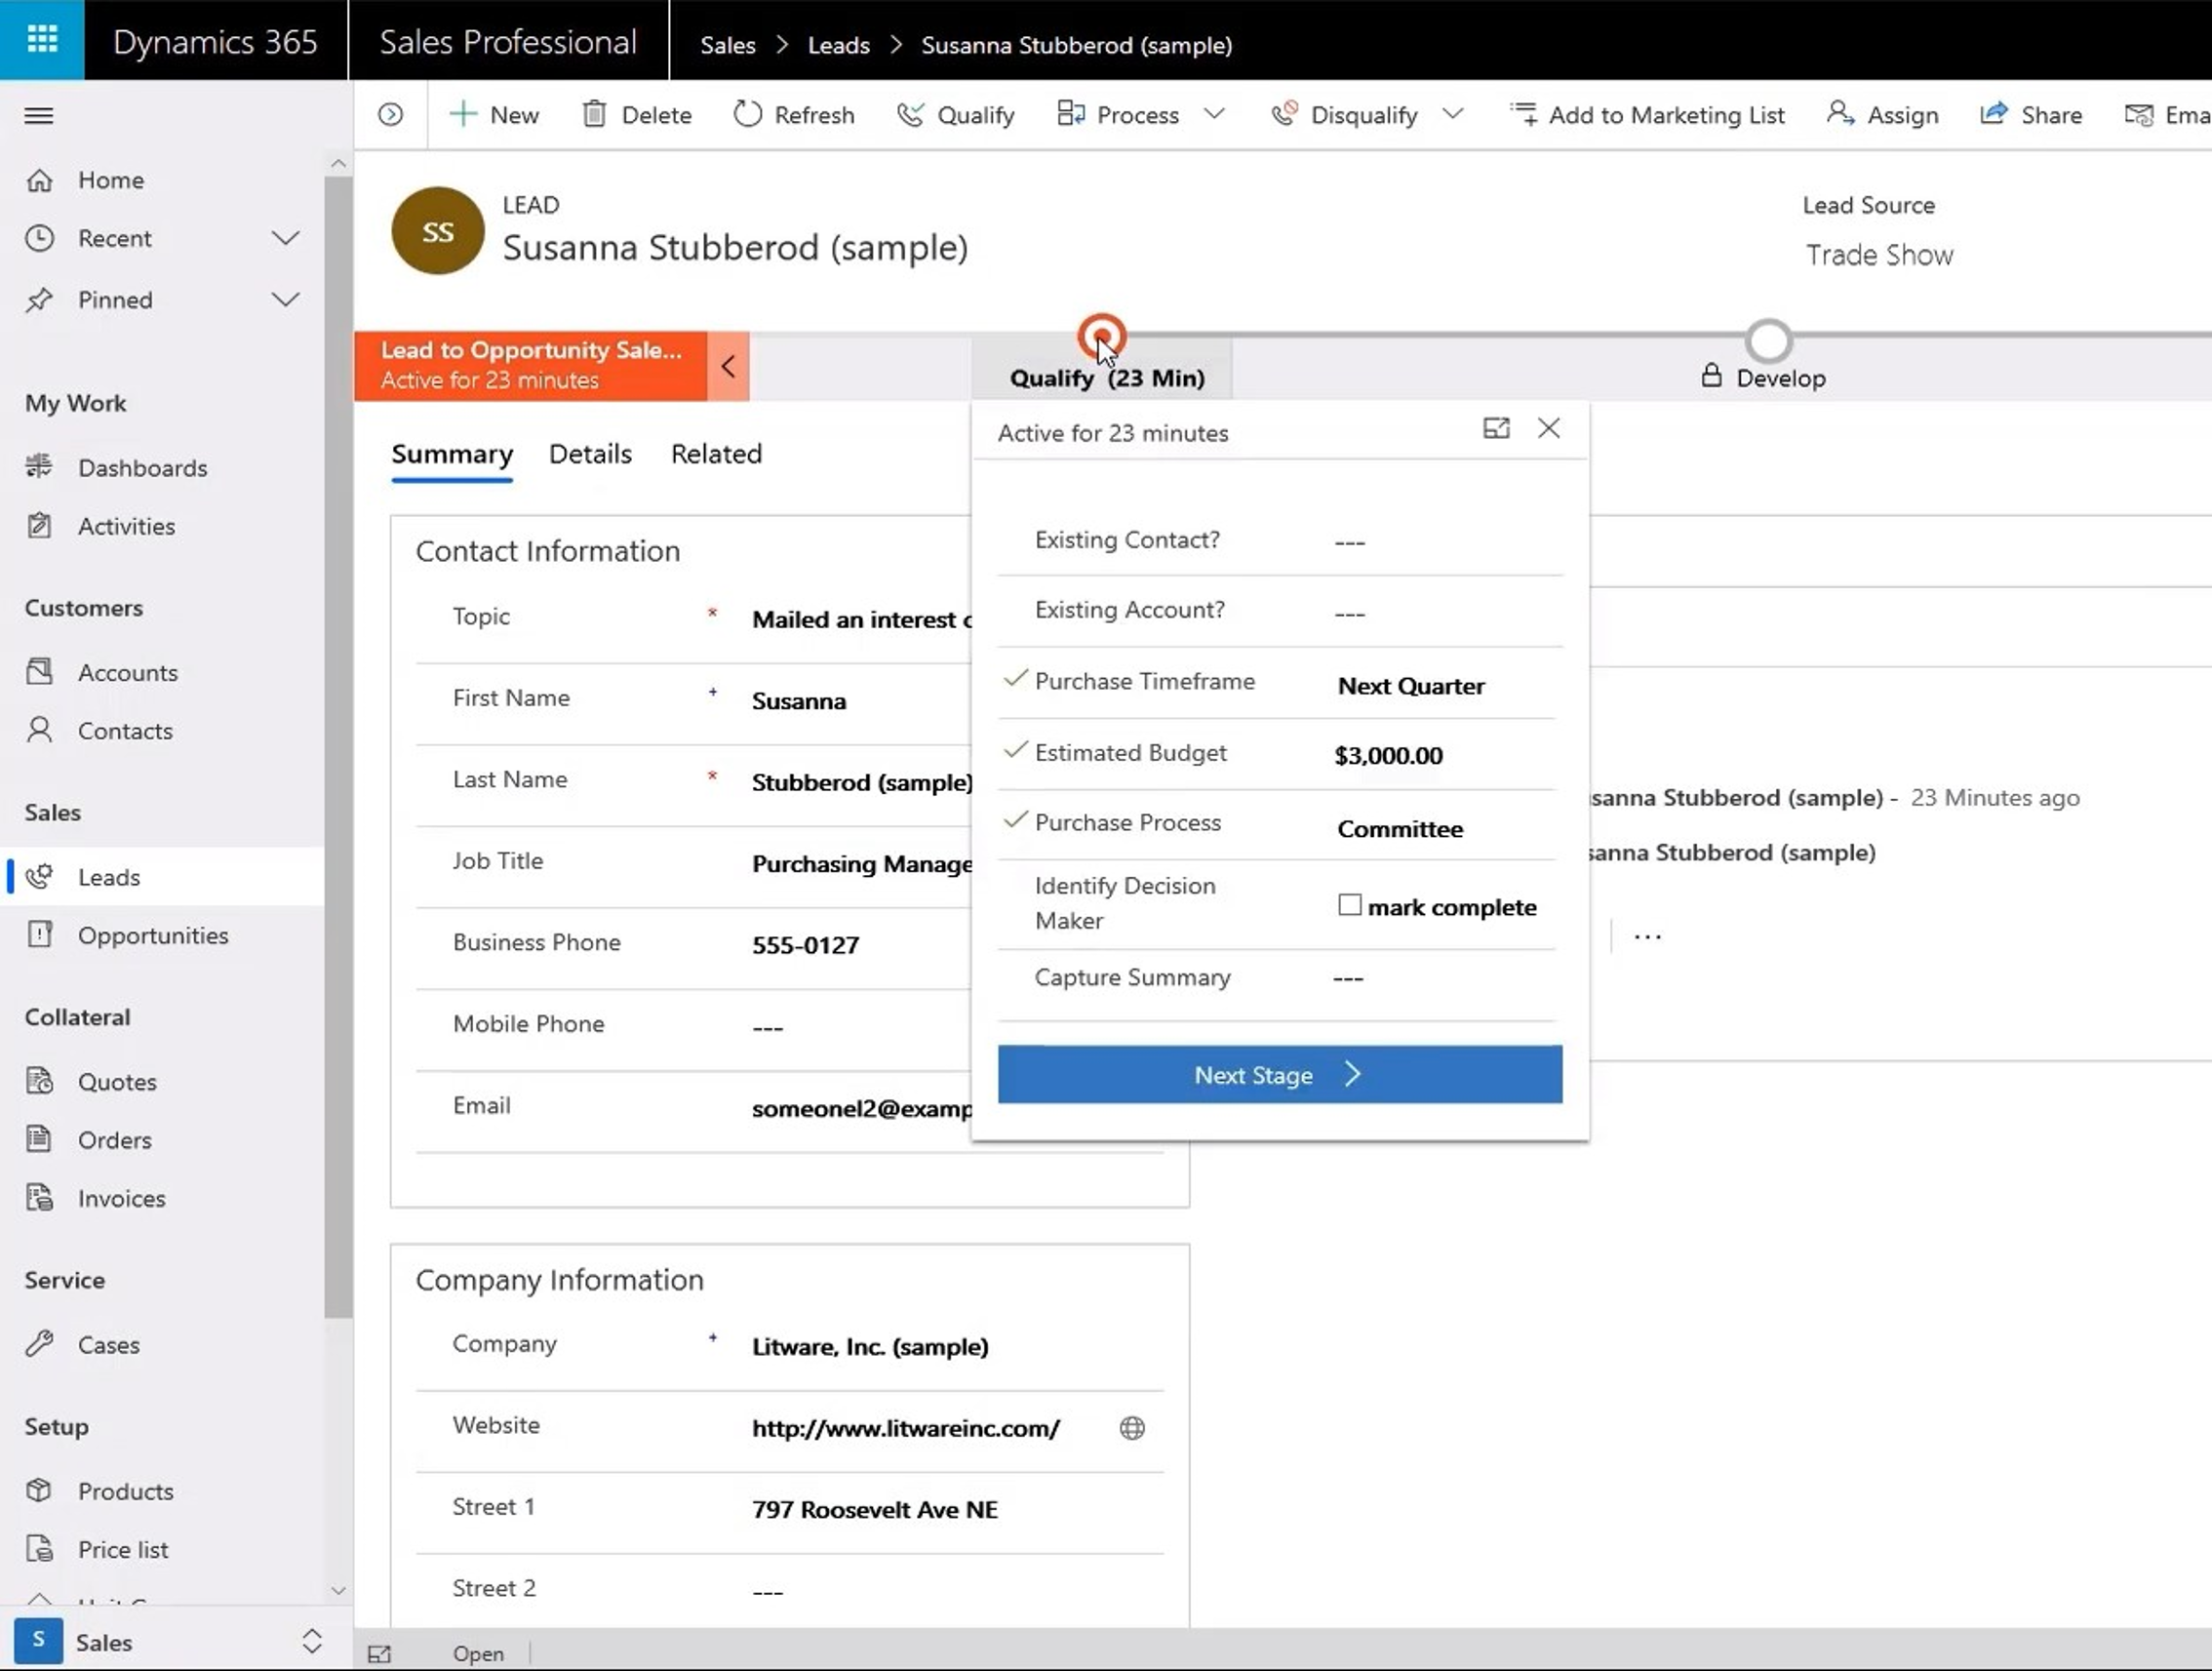Click Share in the command bar

click(x=2031, y=115)
